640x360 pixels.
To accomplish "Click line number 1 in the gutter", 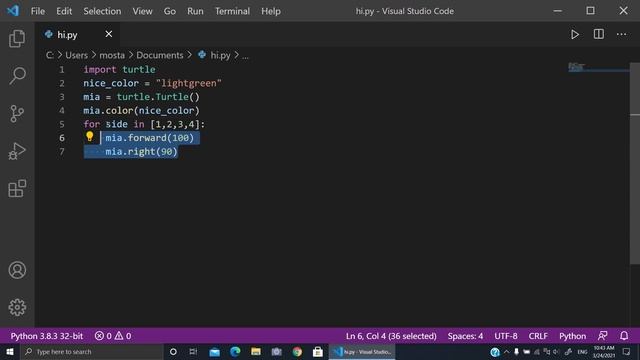I will (x=62, y=69).
